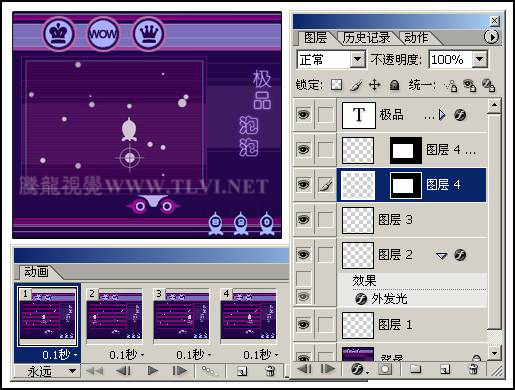Image resolution: width=515 pixels, height=390 pixels.
Task: Step to next frame in animation panel
Action: (180, 371)
